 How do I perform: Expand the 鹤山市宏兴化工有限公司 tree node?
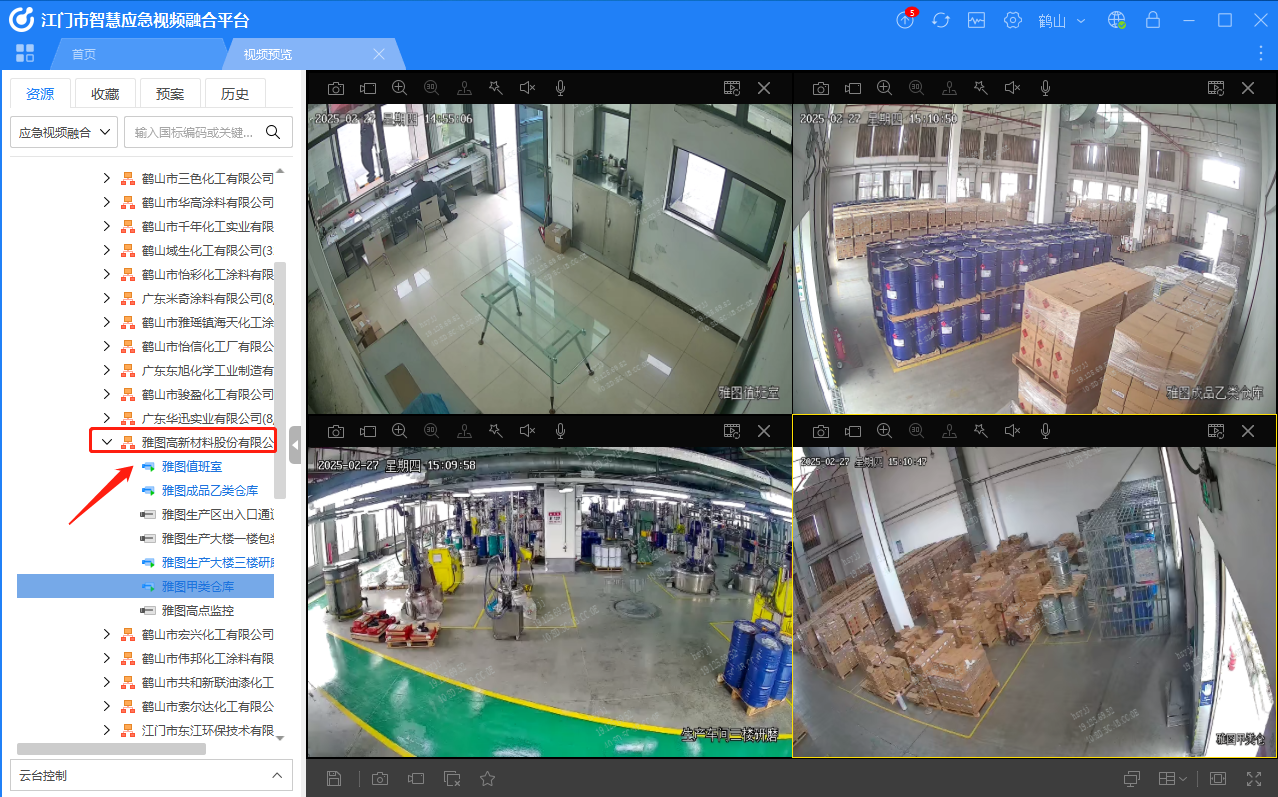tap(106, 634)
